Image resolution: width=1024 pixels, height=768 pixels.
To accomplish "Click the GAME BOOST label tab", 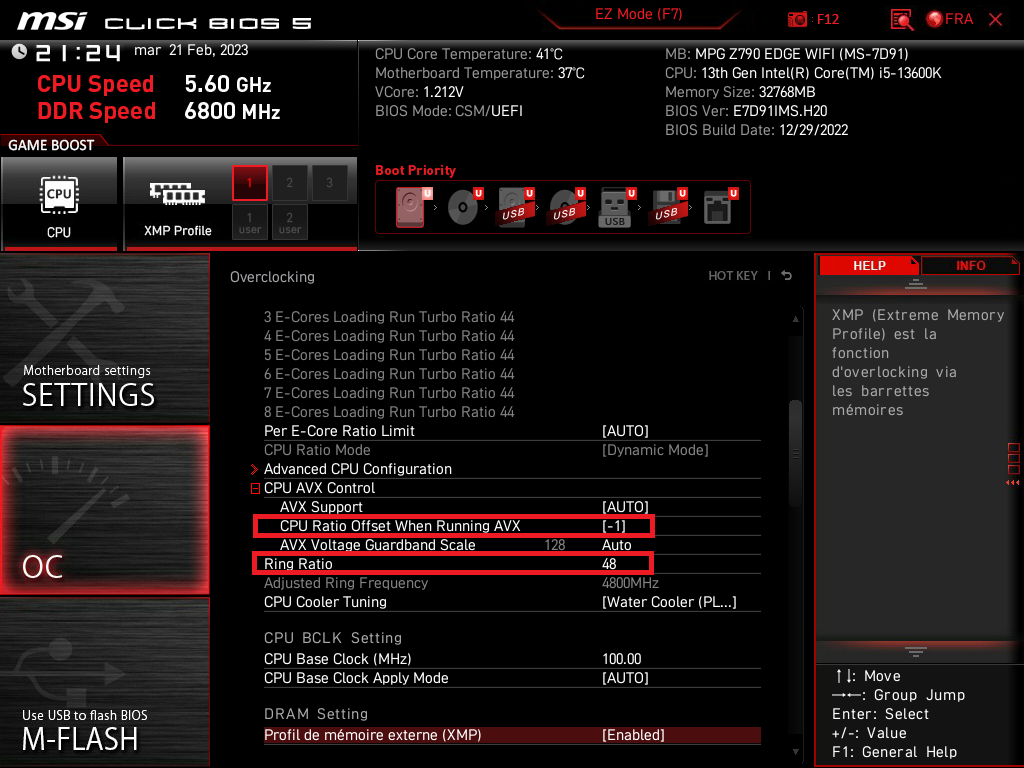I will click(x=51, y=145).
